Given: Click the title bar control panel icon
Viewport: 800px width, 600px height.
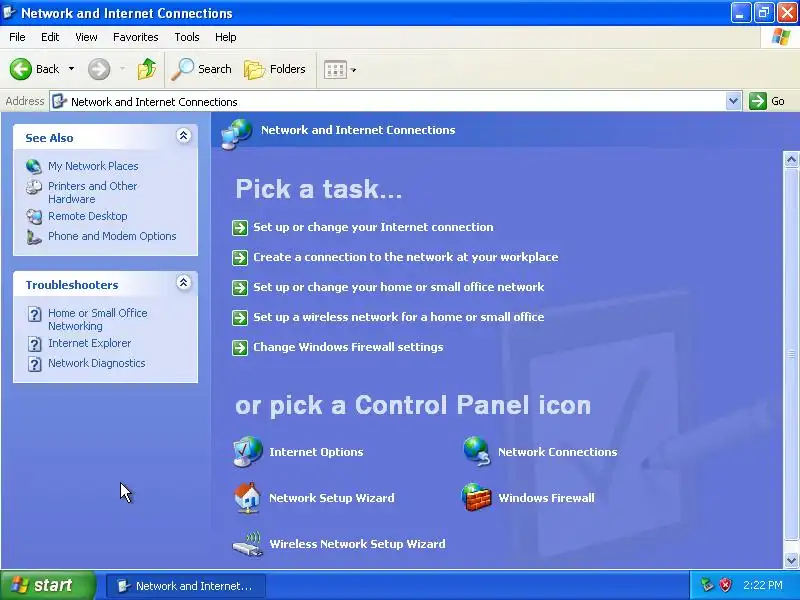Looking at the screenshot, I should pos(9,12).
